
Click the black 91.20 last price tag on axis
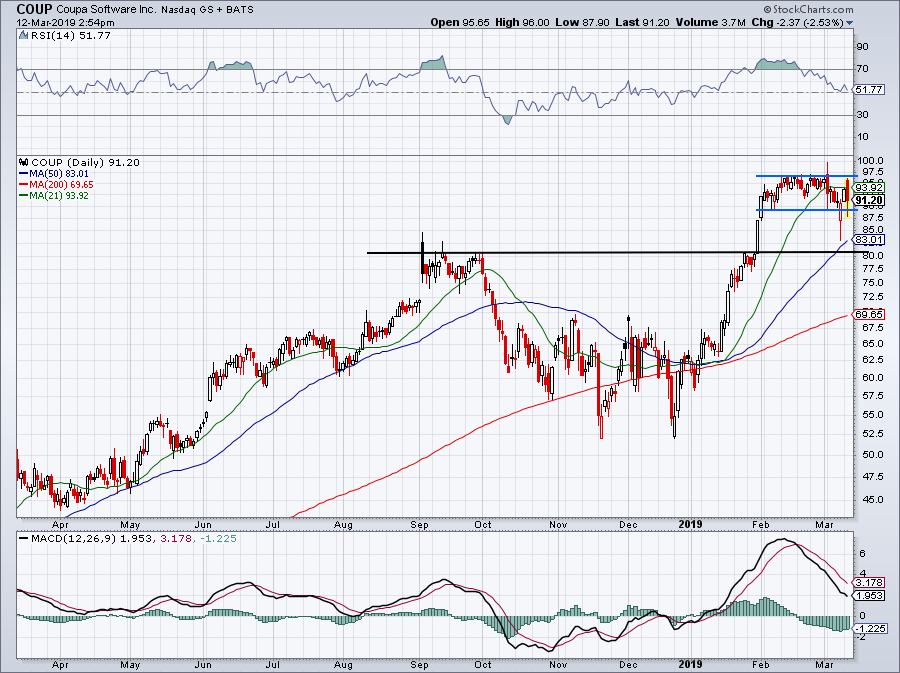[x=869, y=200]
